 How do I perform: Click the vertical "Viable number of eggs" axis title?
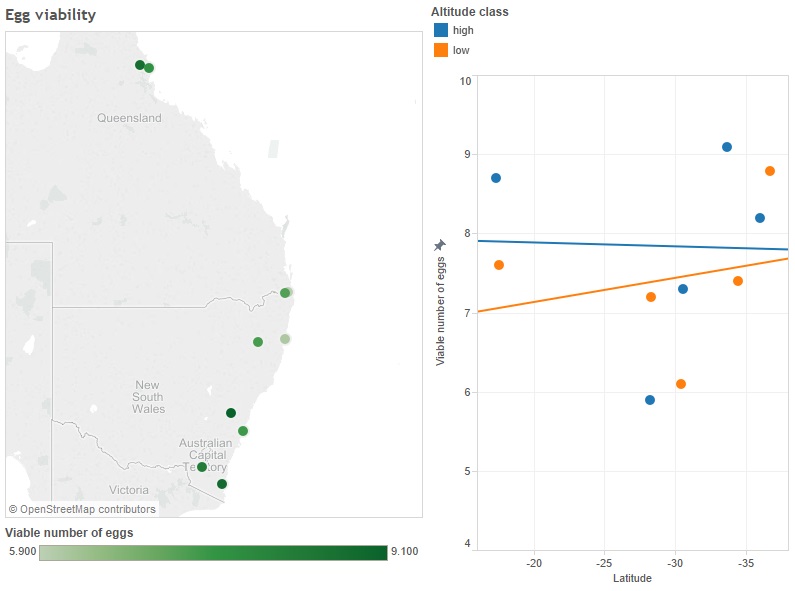click(x=441, y=311)
